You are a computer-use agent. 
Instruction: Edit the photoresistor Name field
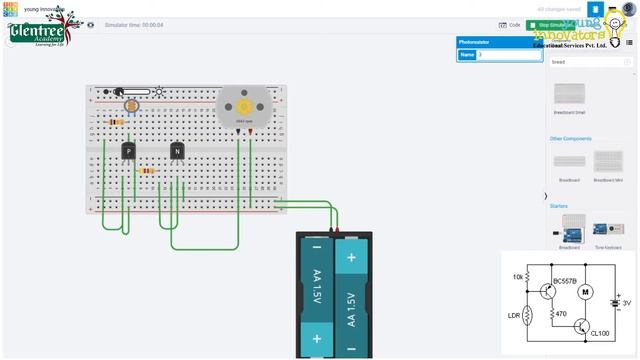(x=509, y=55)
